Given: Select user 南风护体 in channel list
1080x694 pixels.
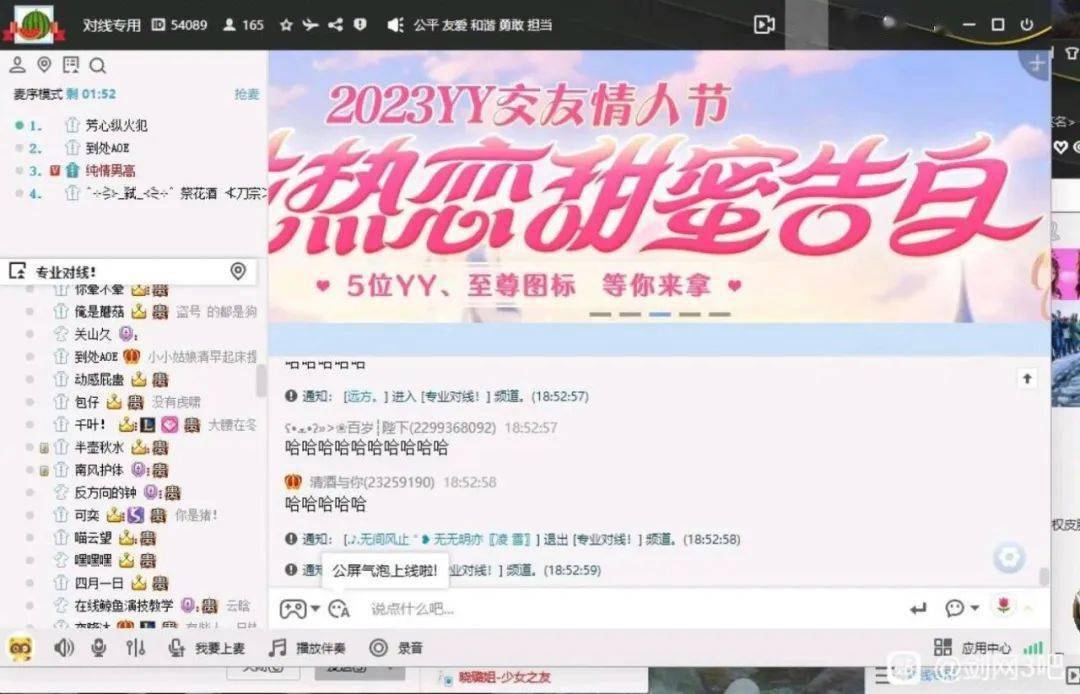Looking at the screenshot, I should point(99,470).
